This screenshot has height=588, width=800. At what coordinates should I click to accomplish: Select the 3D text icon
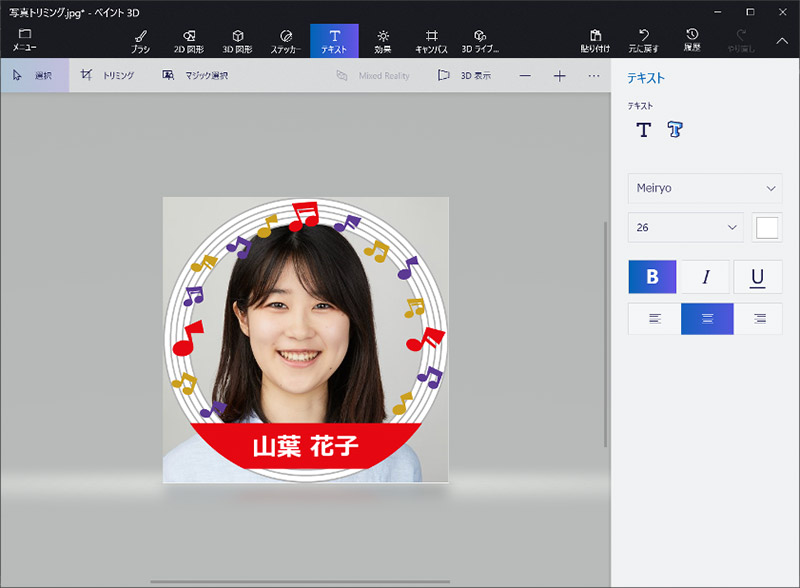click(675, 130)
